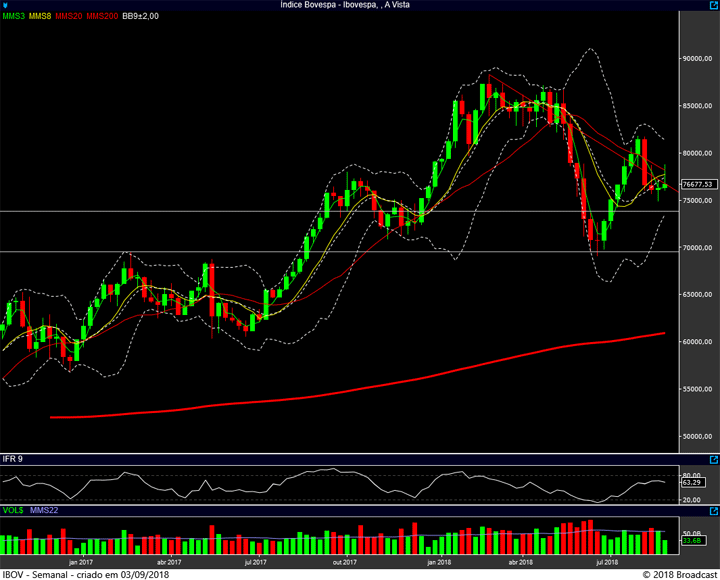720x580 pixels.
Task: Click the 'jan 2018' date on time axis
Action: 437,563
